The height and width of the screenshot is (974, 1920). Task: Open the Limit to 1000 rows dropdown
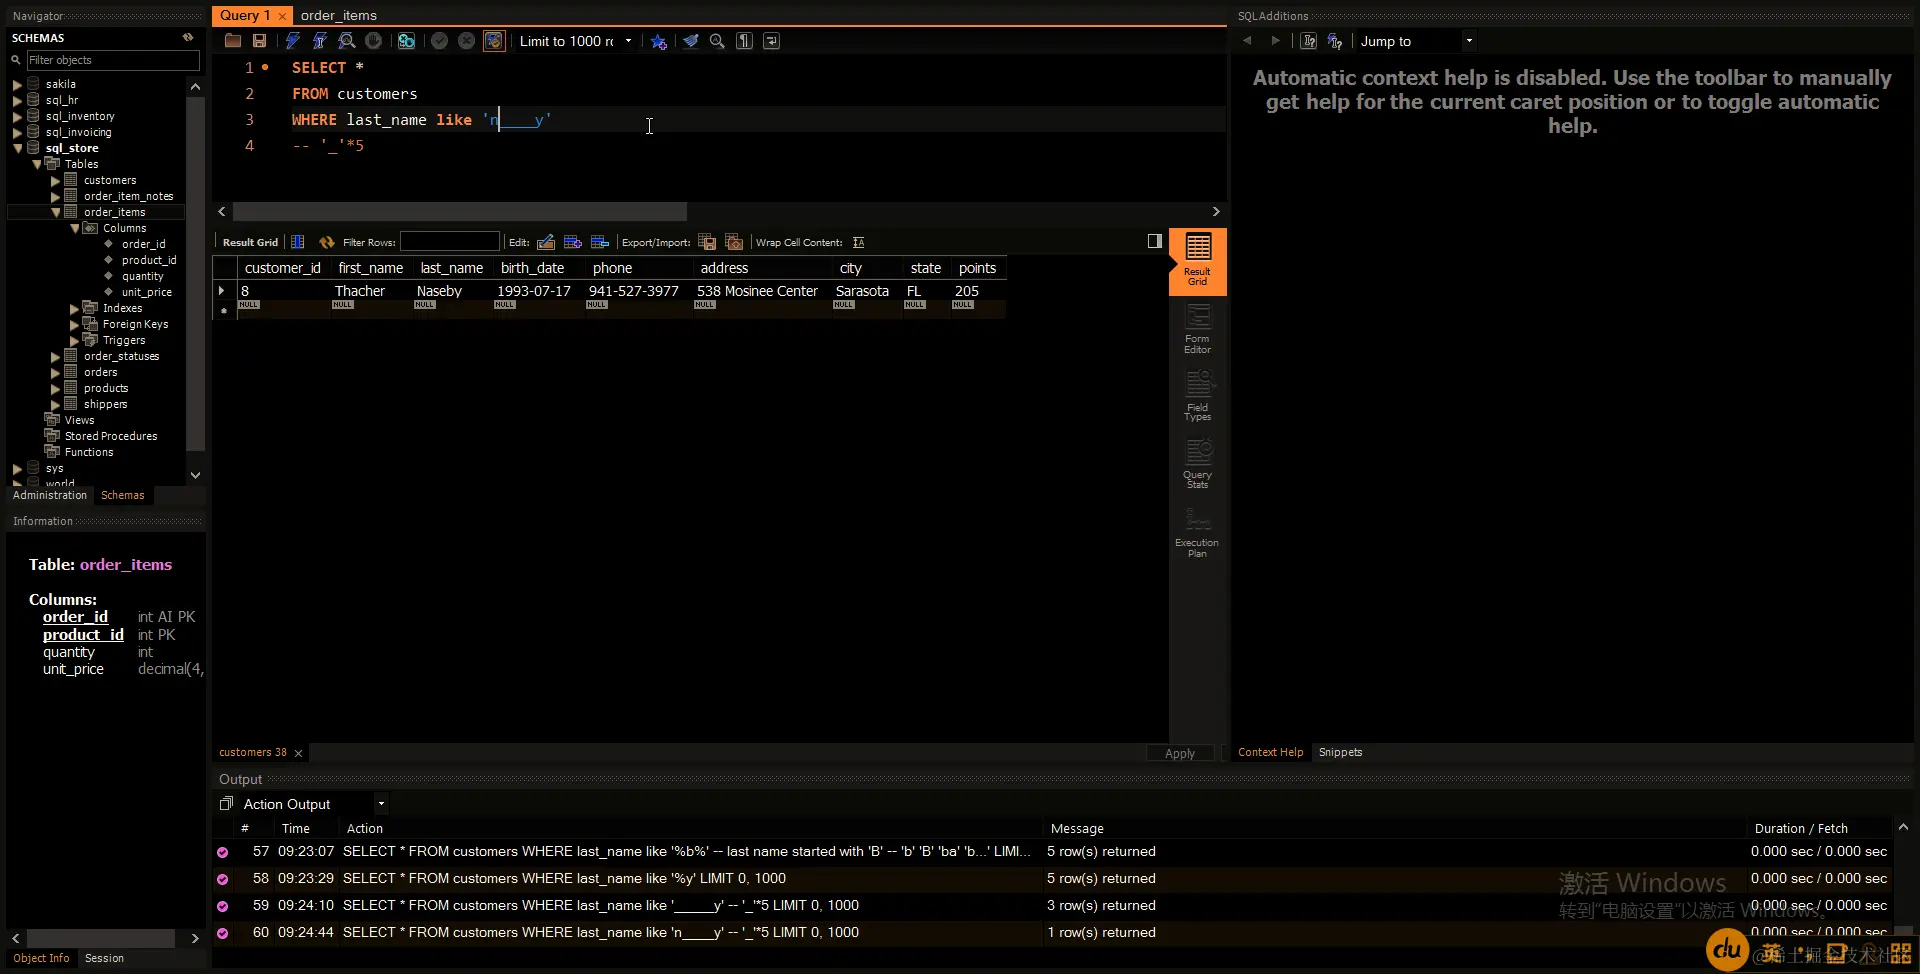click(629, 41)
